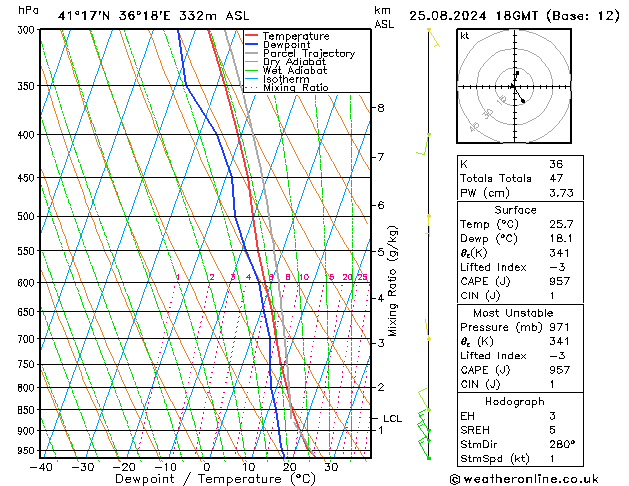
Task: Click the 'Surface' section heading
Action: (x=515, y=210)
